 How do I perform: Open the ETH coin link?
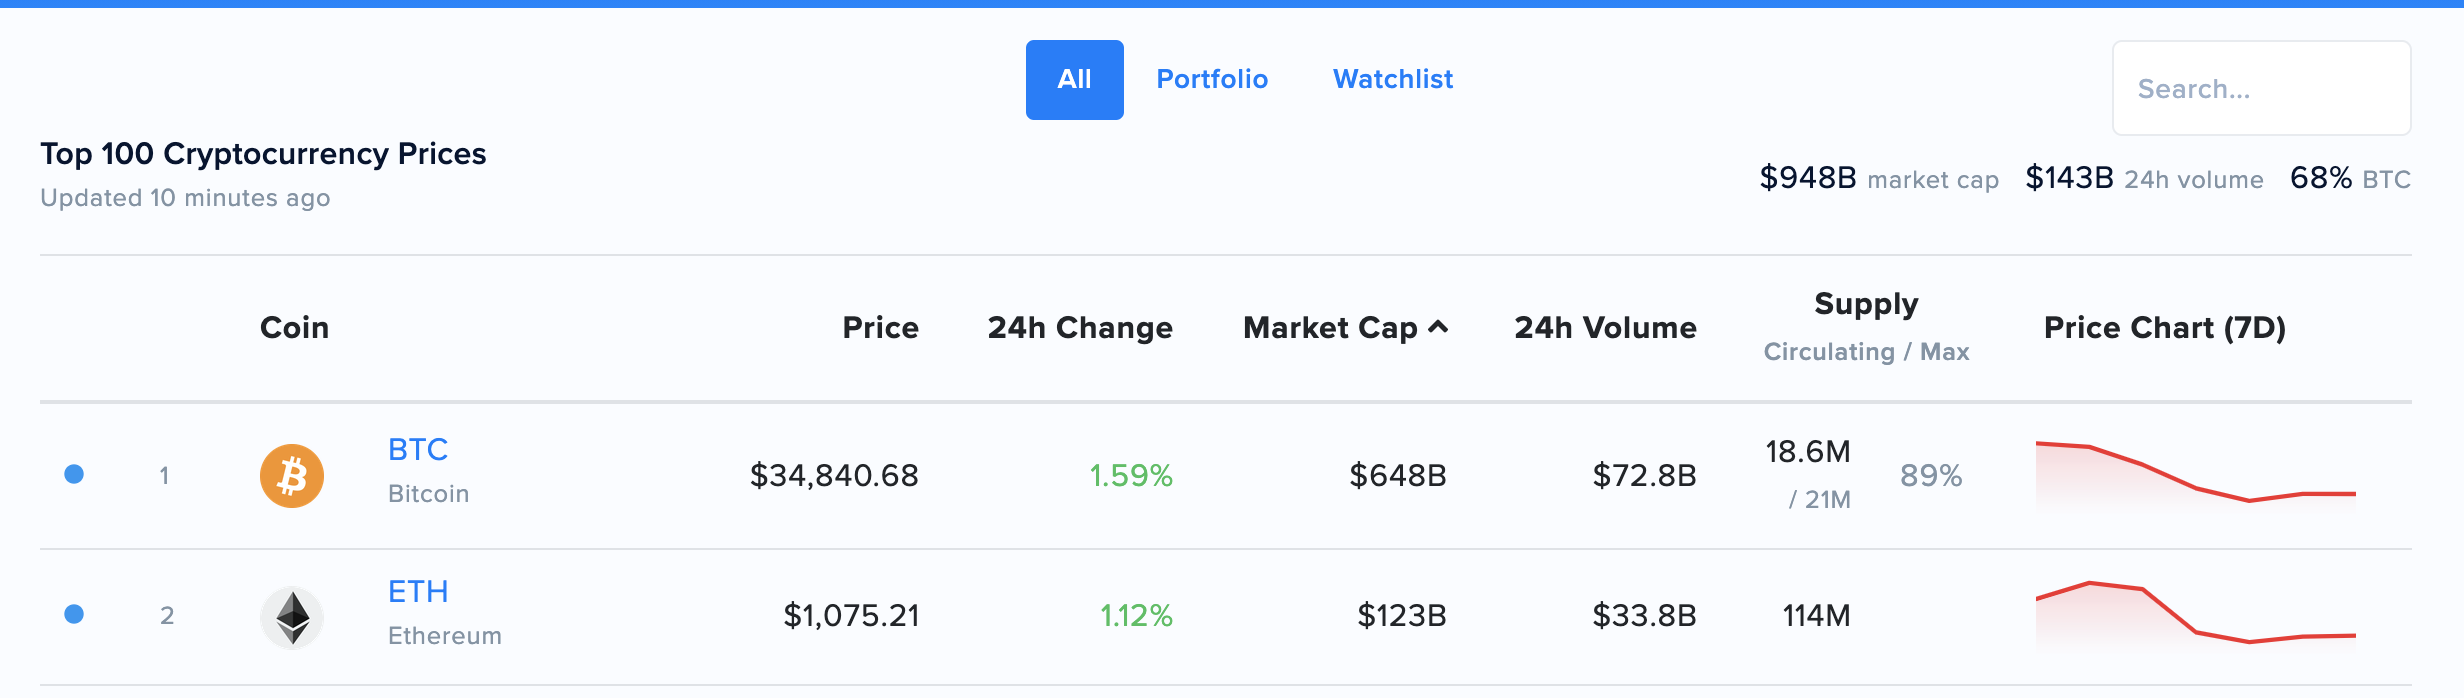417,591
